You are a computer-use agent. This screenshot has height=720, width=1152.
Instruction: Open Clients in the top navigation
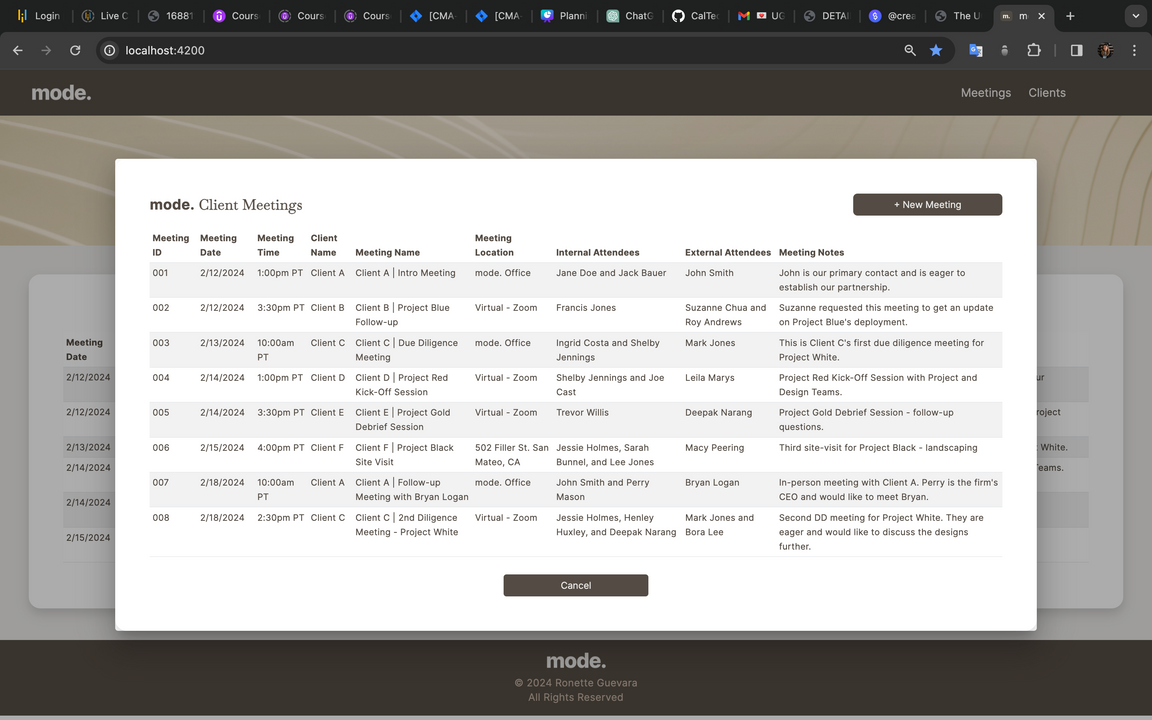point(1047,93)
